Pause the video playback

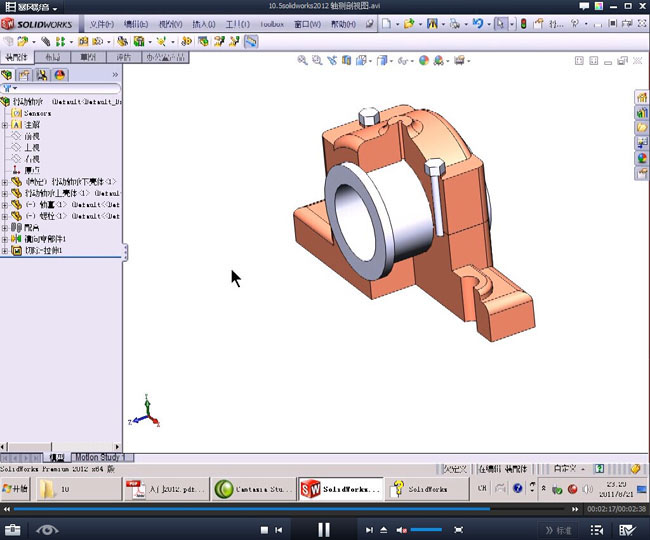point(324,530)
